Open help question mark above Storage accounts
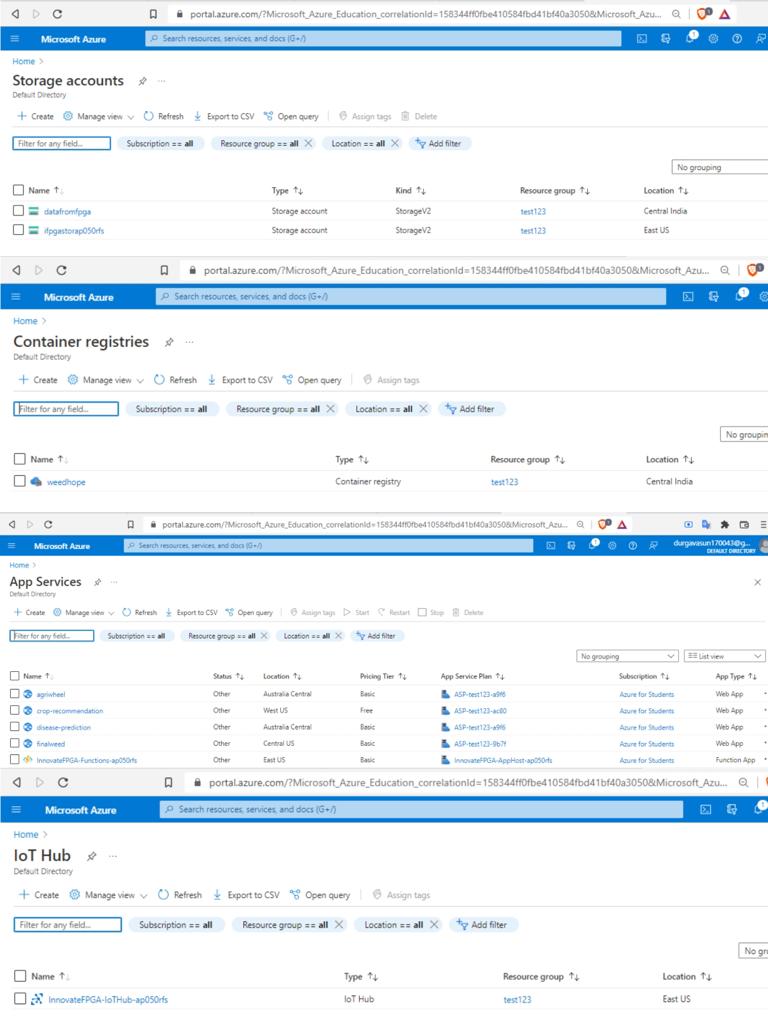Screen dimensions: 768x1024 pos(737,39)
